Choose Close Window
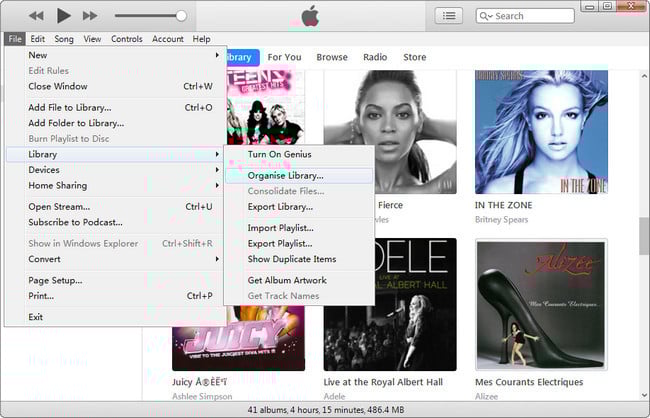The width and height of the screenshot is (650, 418). pyautogui.click(x=115, y=86)
